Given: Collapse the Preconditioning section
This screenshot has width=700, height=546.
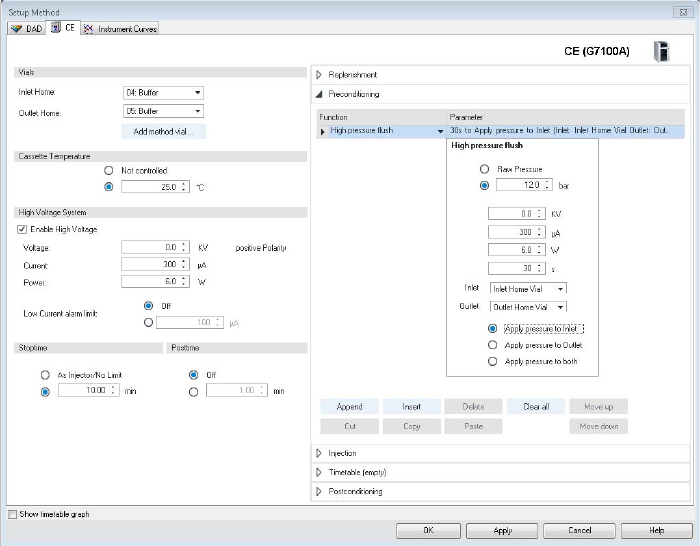Looking at the screenshot, I should [319, 94].
